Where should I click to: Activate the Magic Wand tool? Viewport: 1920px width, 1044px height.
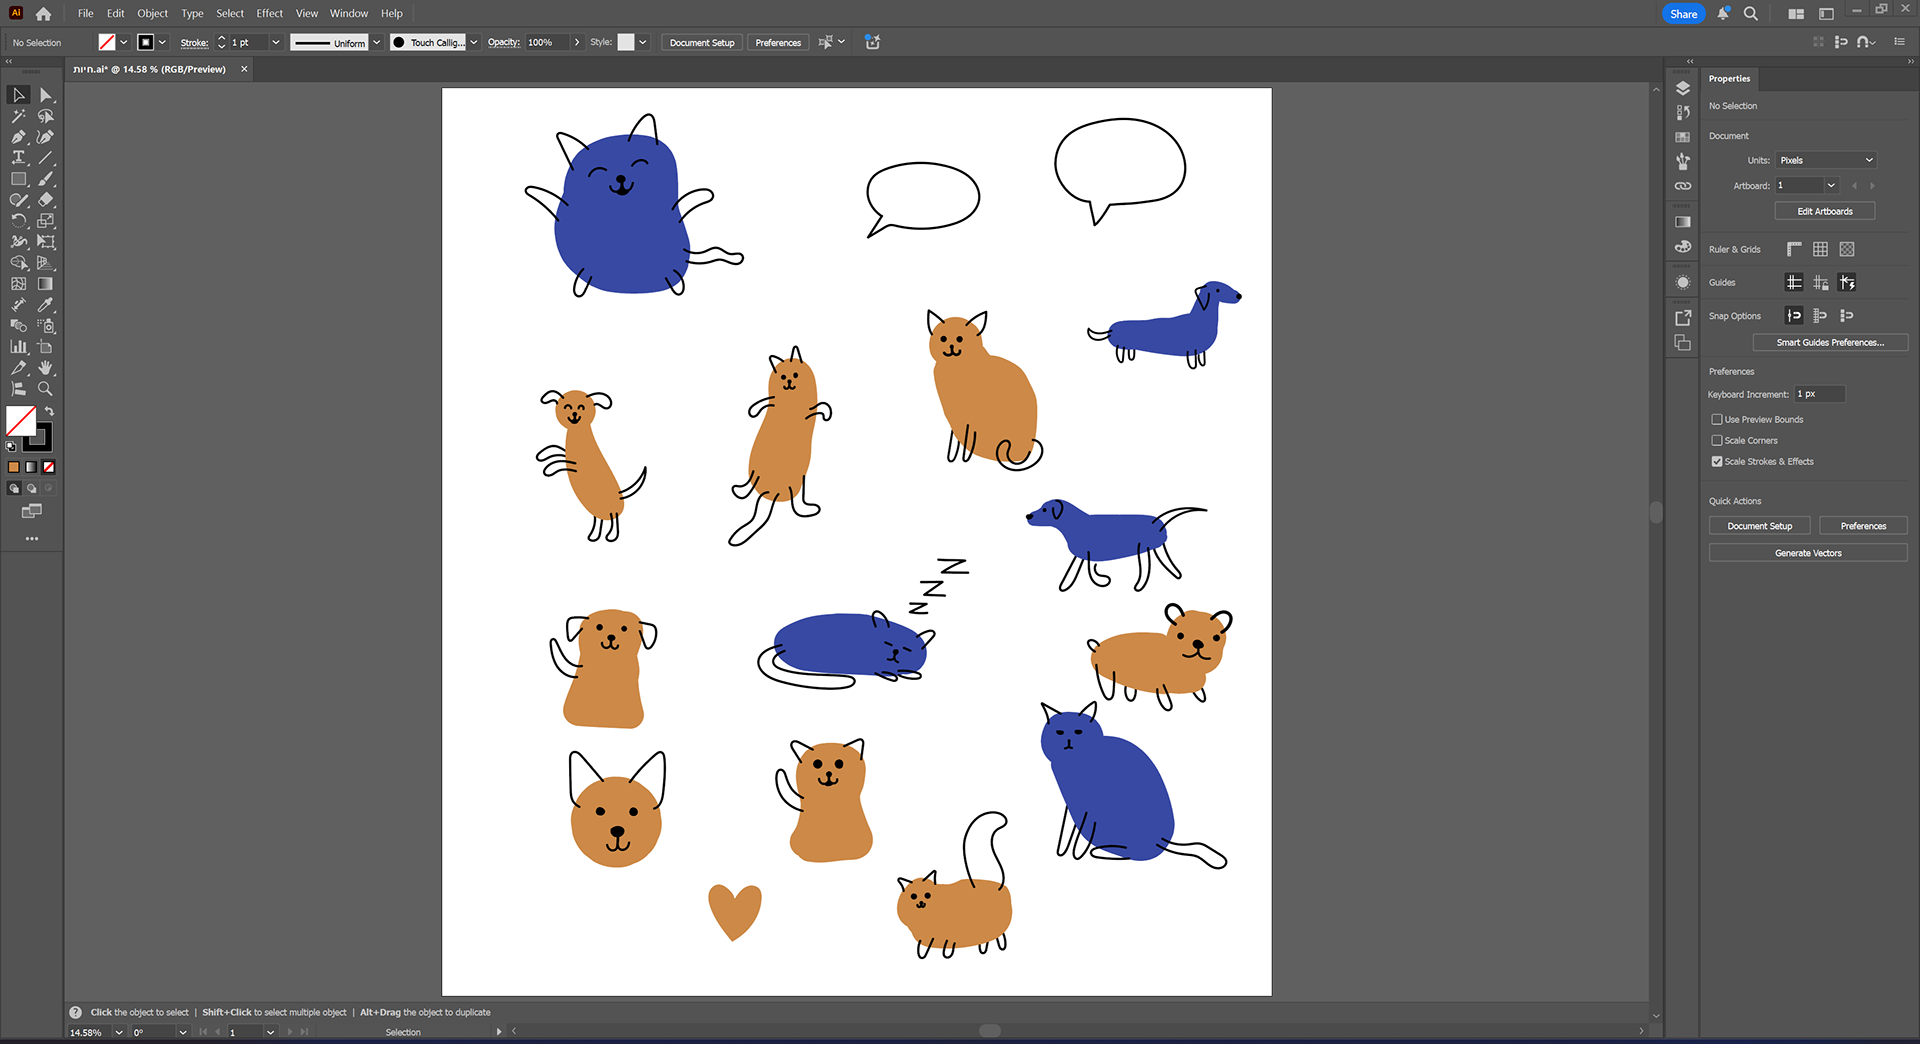click(18, 116)
